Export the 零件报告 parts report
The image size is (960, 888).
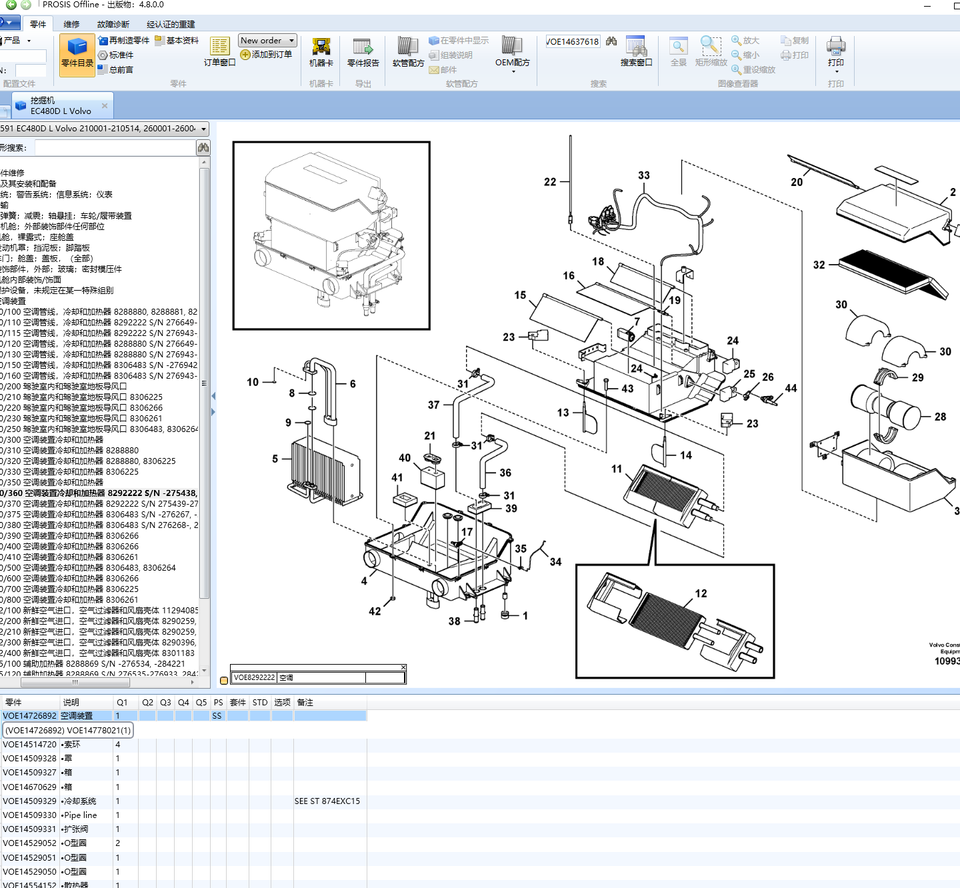tap(363, 52)
